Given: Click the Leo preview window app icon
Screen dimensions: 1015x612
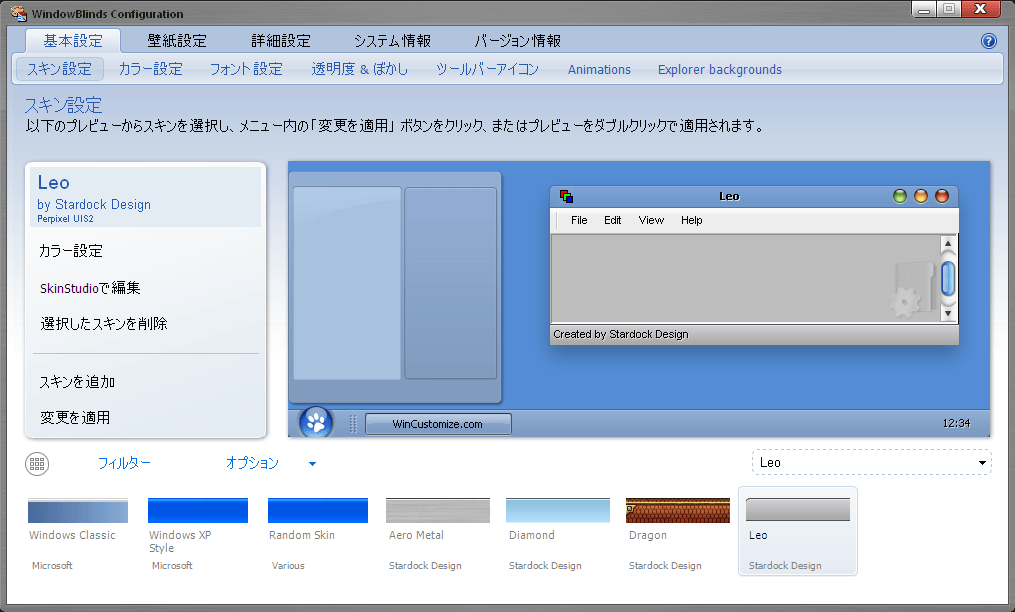Looking at the screenshot, I should 566,196.
